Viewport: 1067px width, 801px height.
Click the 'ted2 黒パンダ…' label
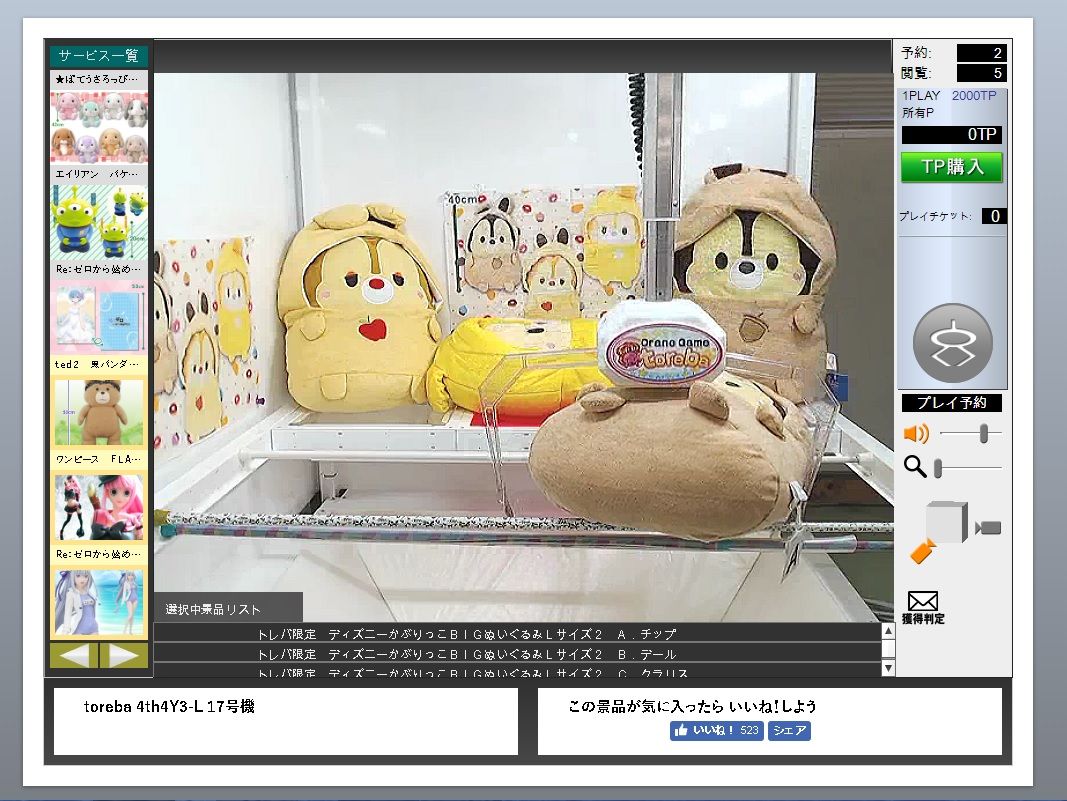[x=97, y=364]
